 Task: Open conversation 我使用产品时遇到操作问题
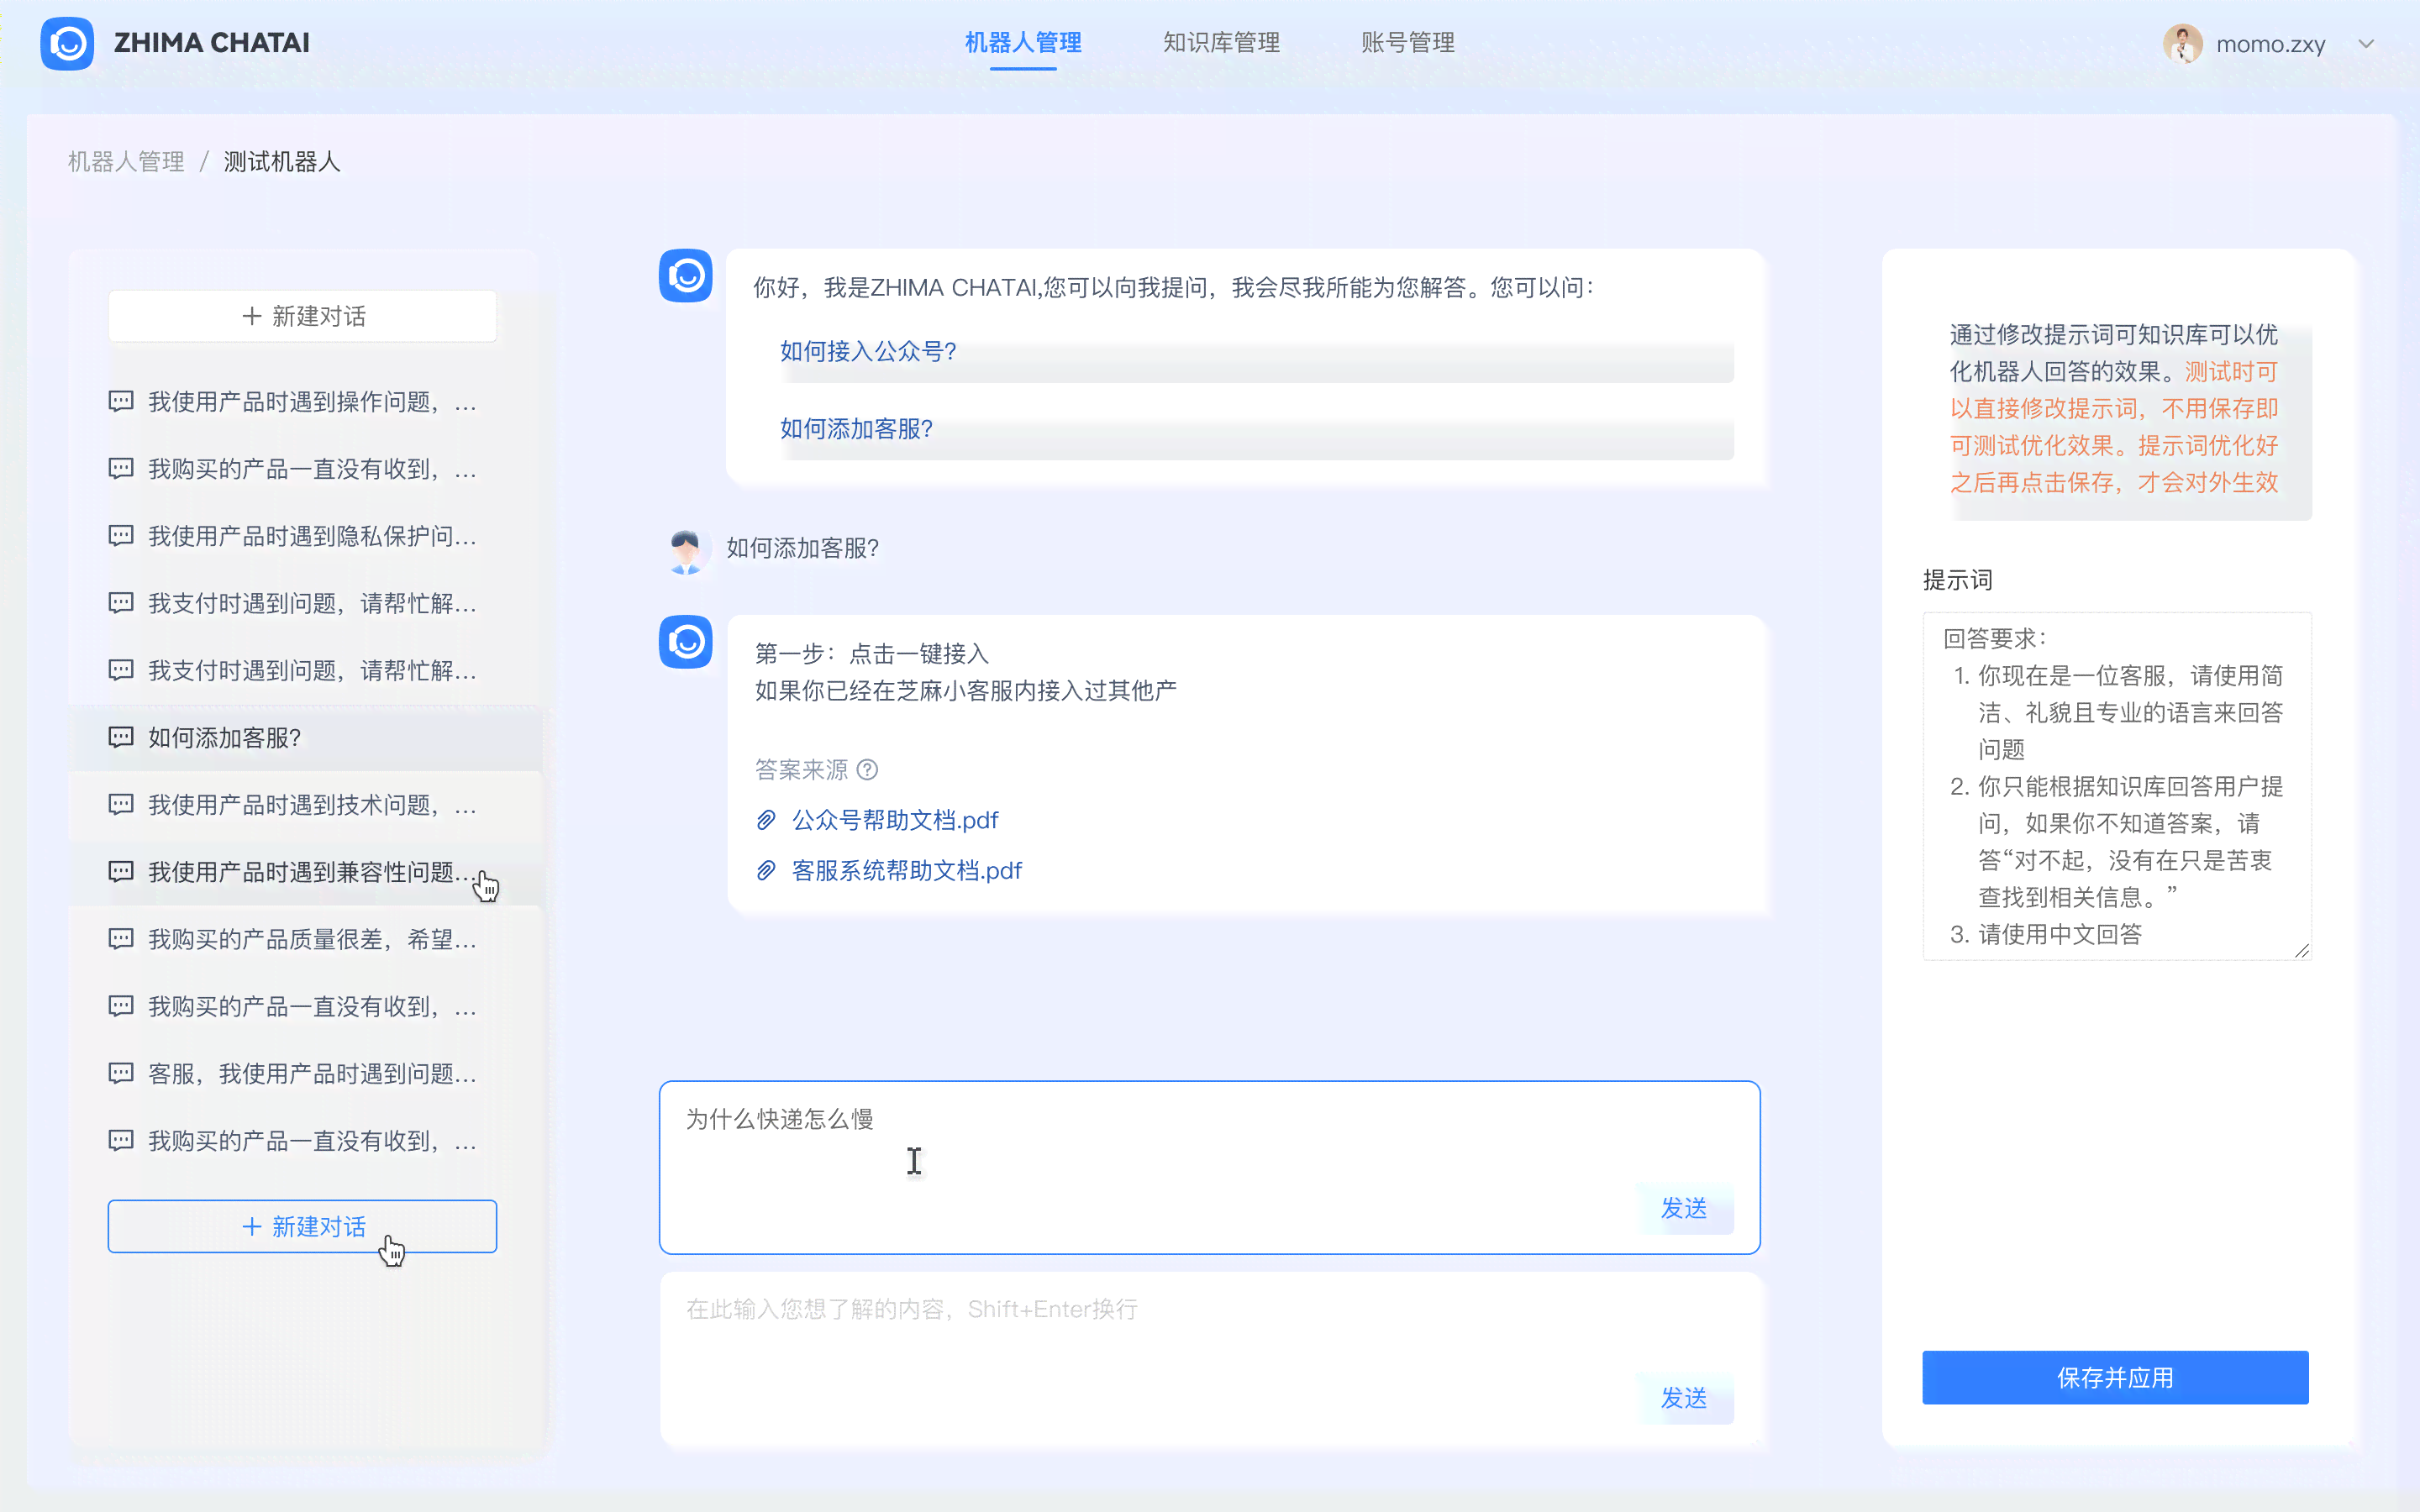pyautogui.click(x=304, y=402)
